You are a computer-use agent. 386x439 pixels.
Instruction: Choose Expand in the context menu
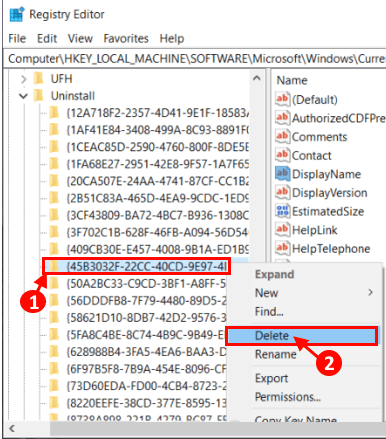pyautogui.click(x=275, y=275)
